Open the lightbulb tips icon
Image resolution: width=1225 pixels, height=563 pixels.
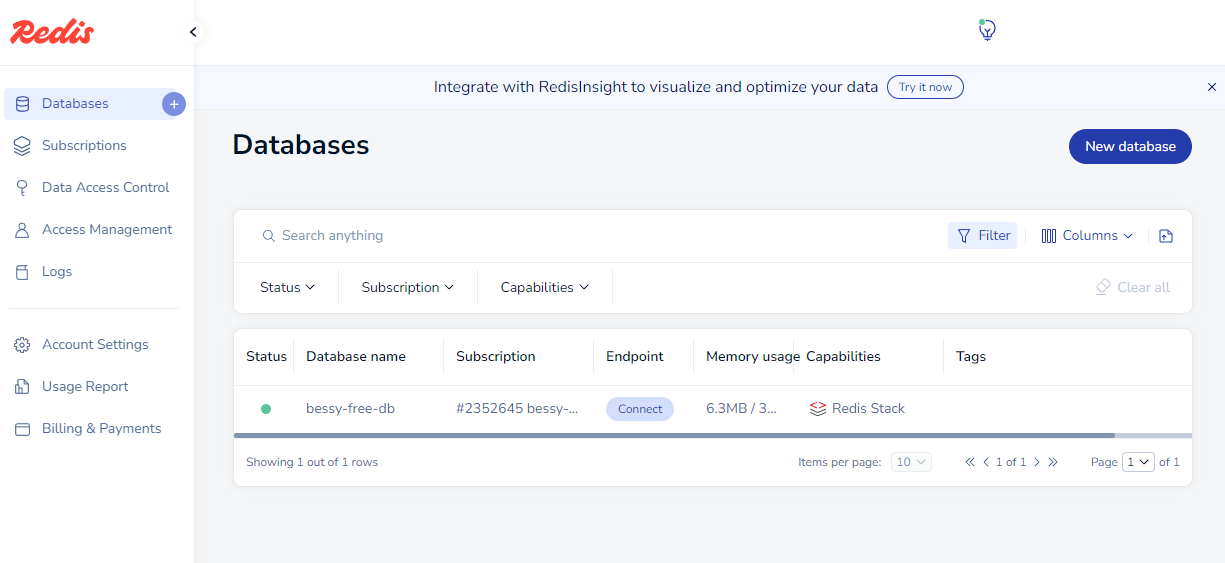[987, 30]
